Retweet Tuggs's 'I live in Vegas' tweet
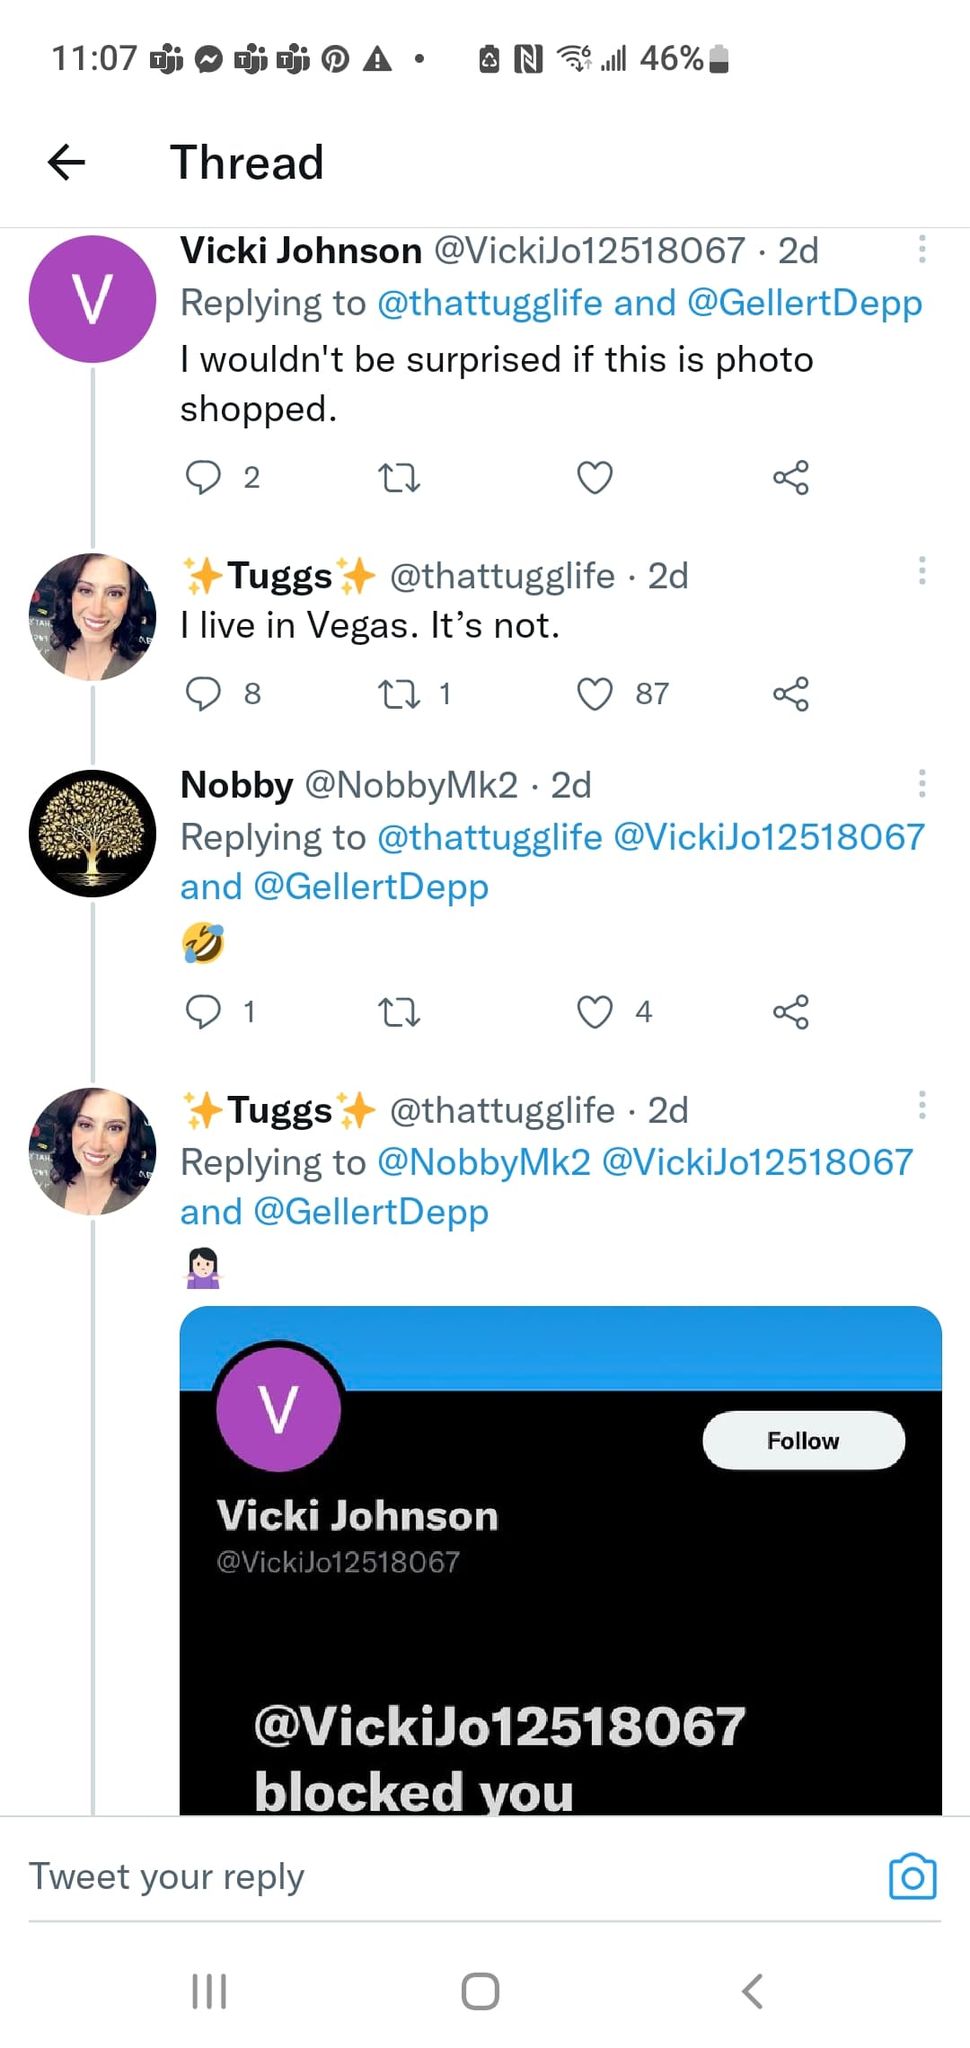This screenshot has height=2048, width=970. 399,694
